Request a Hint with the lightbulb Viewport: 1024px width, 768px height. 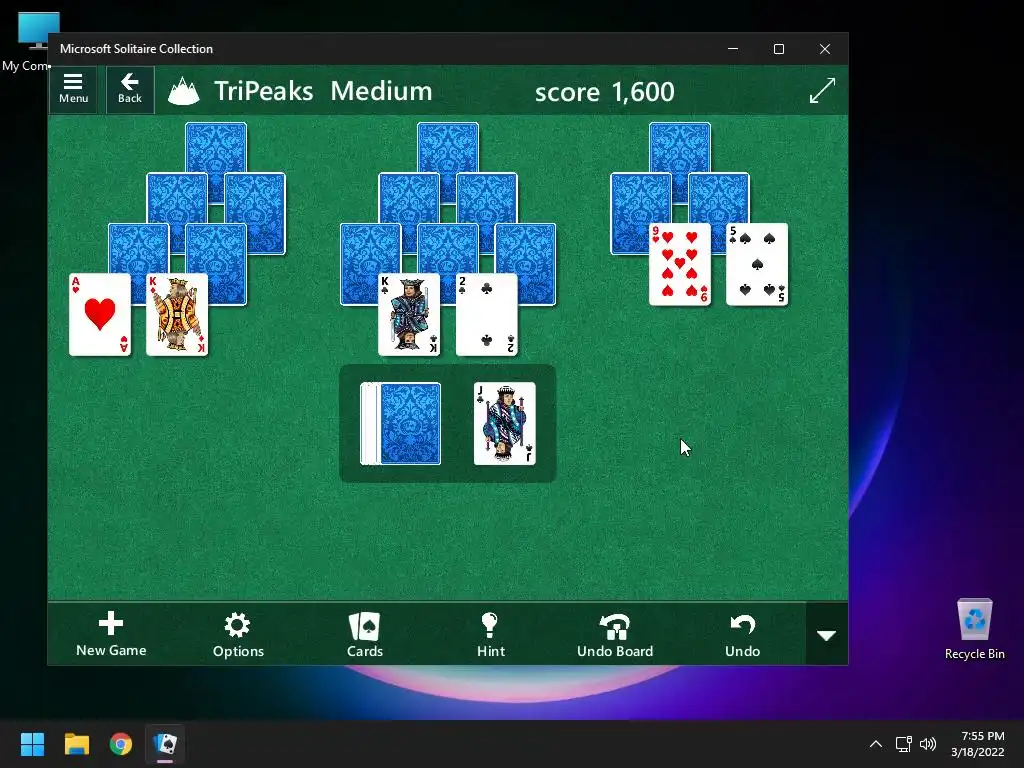click(490, 634)
